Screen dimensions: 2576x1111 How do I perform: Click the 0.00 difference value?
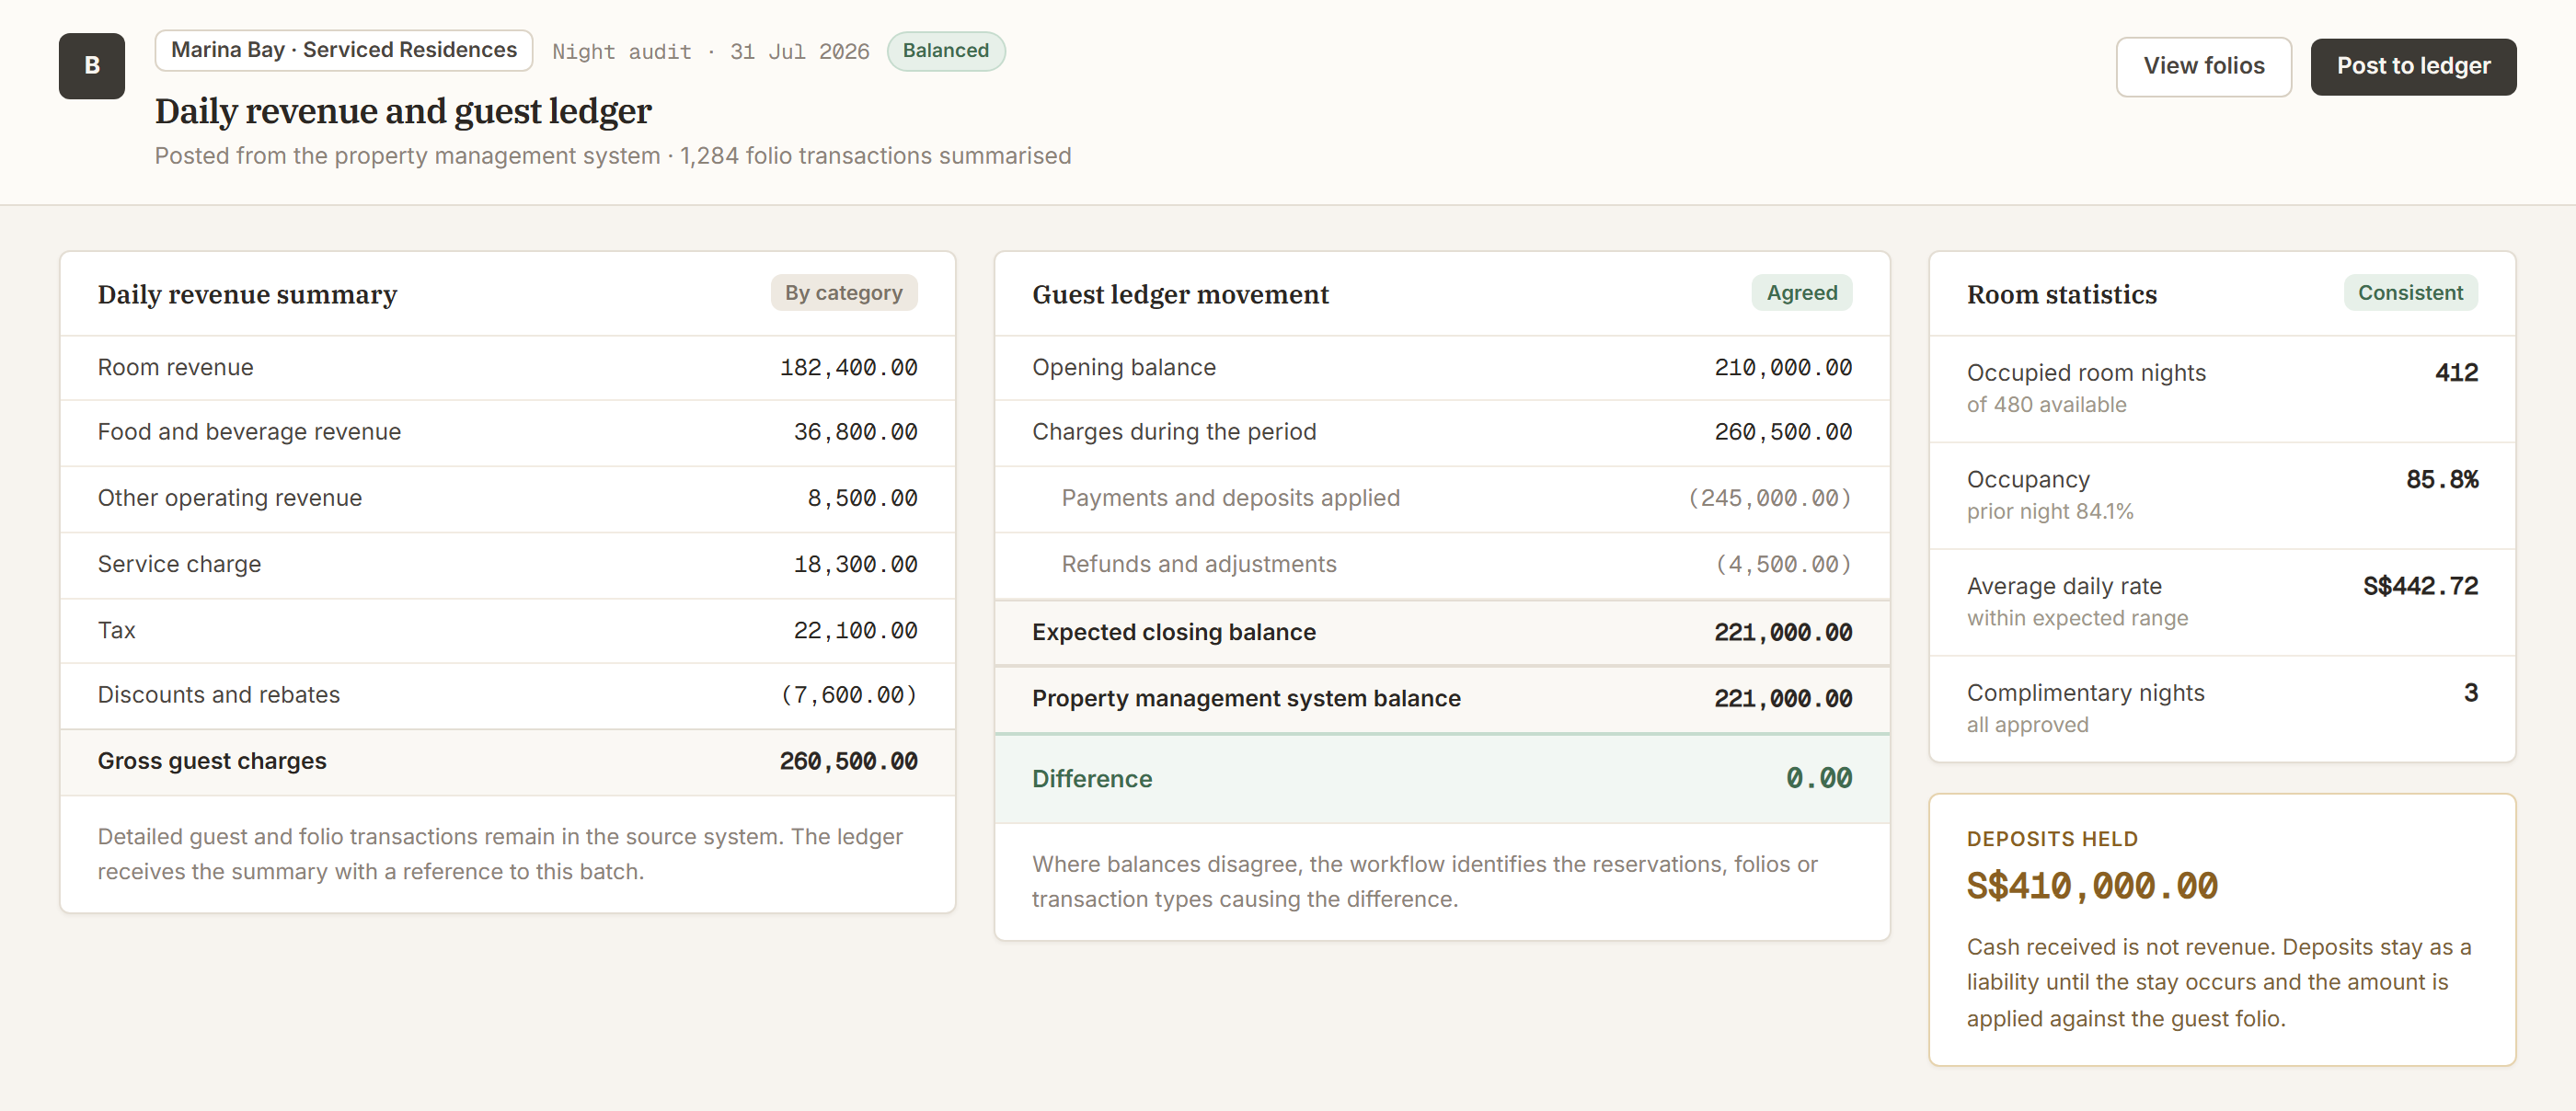point(1819,778)
